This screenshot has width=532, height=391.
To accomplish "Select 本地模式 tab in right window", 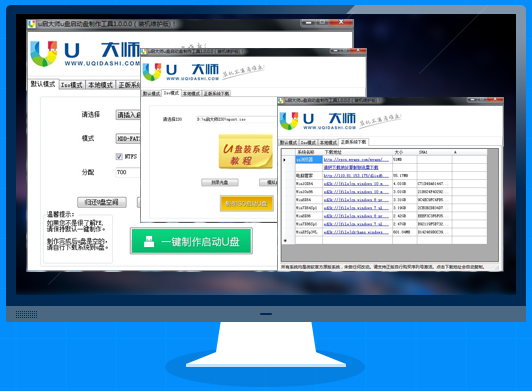I will (x=328, y=142).
